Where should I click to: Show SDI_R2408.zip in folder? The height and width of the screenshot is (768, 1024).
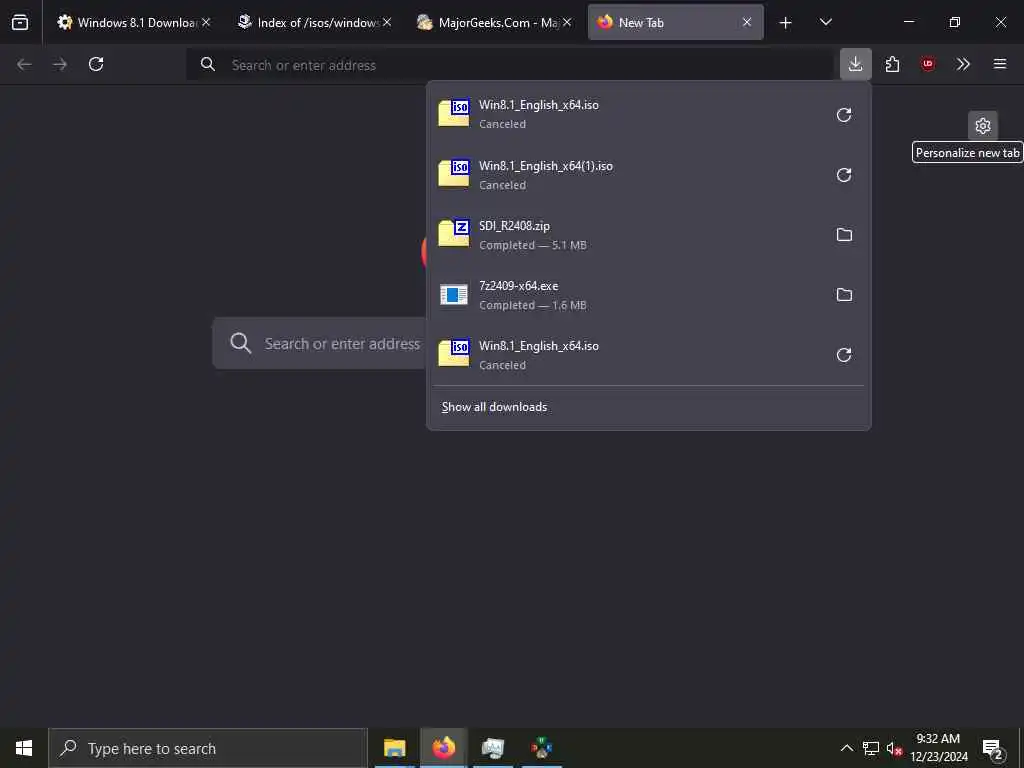pos(844,235)
